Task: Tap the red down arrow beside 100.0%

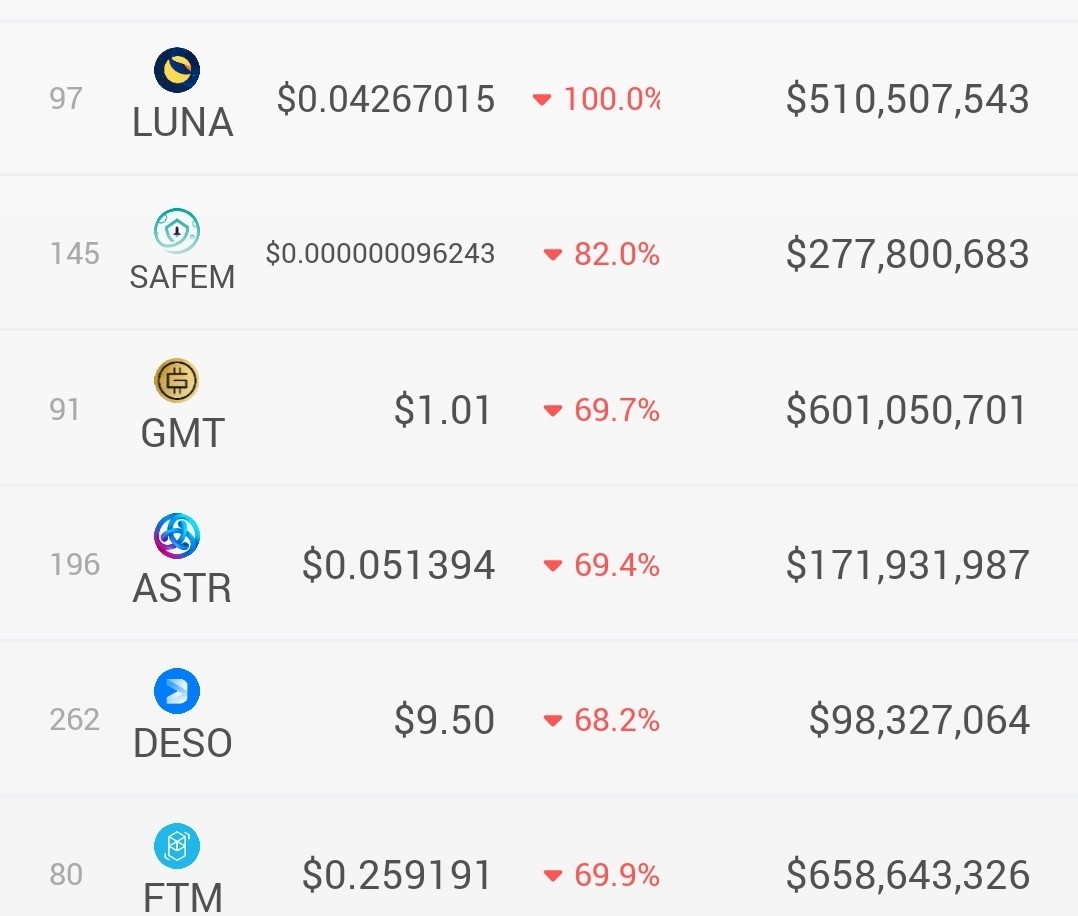Action: tap(542, 100)
